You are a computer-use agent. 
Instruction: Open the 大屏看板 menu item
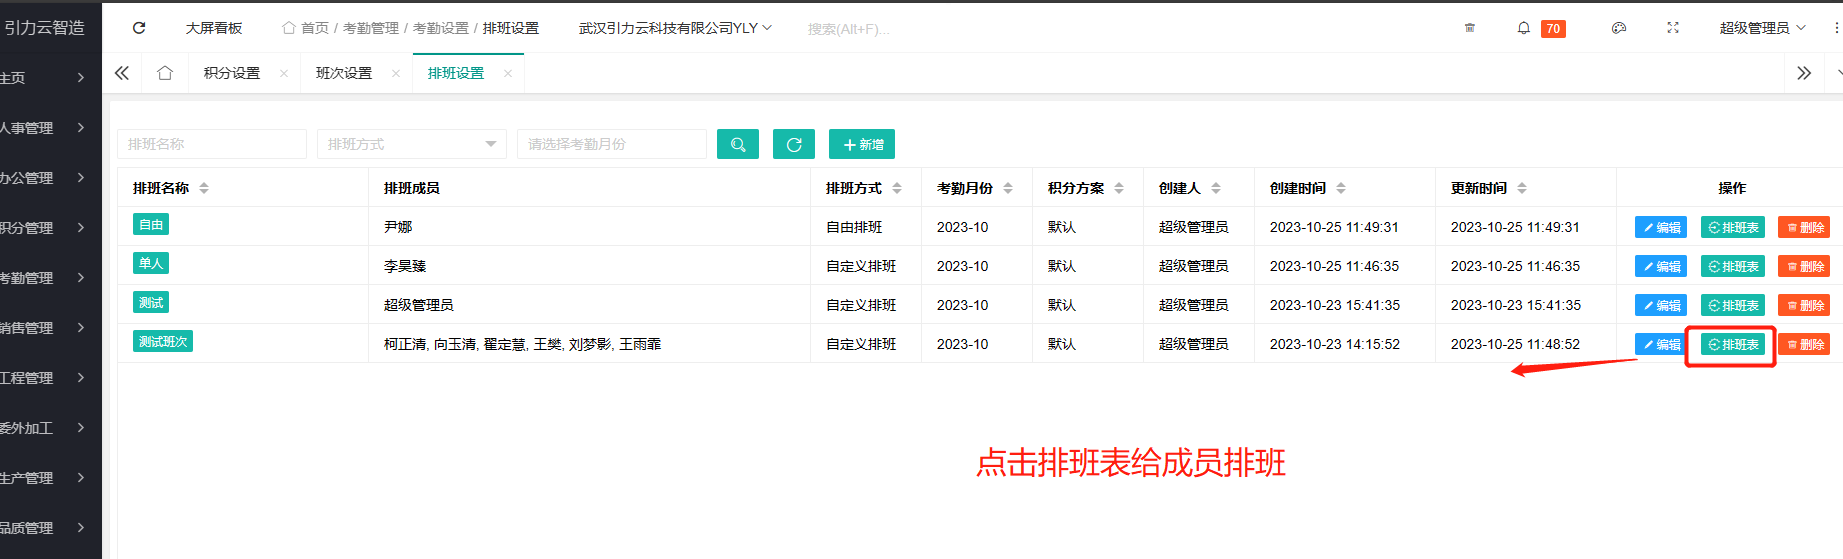click(214, 28)
